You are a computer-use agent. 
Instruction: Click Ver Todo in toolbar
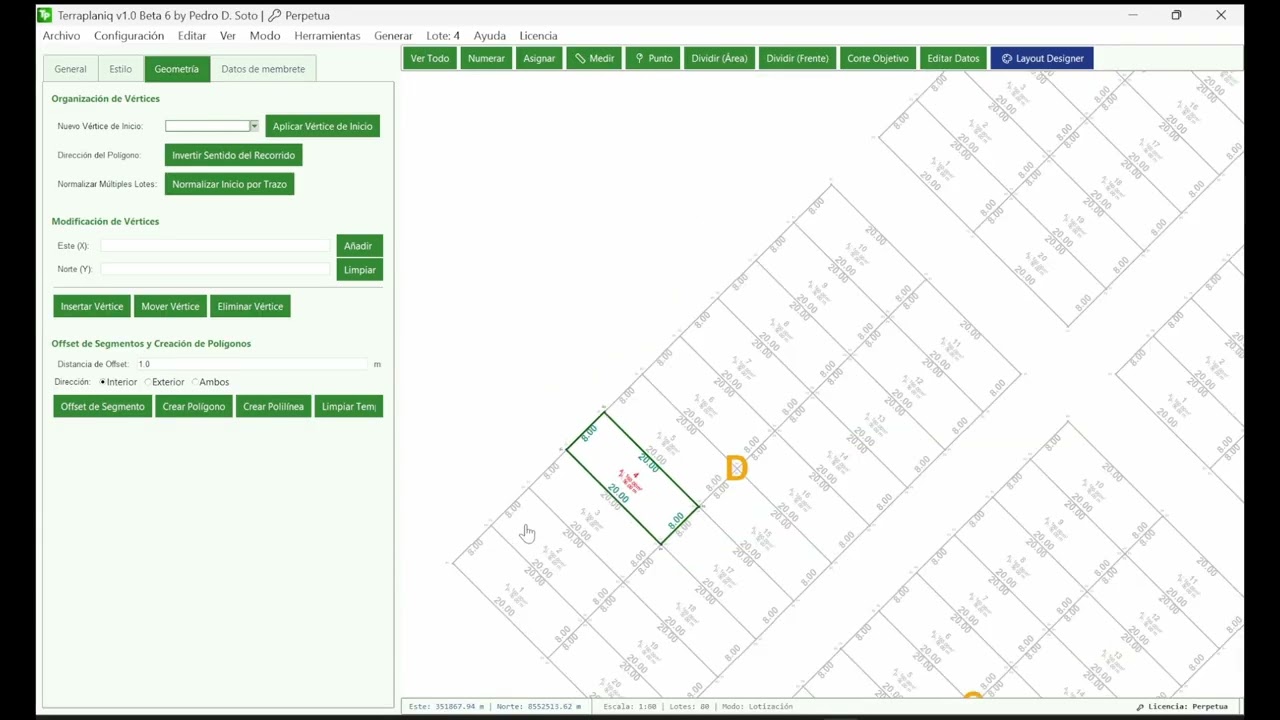point(430,58)
